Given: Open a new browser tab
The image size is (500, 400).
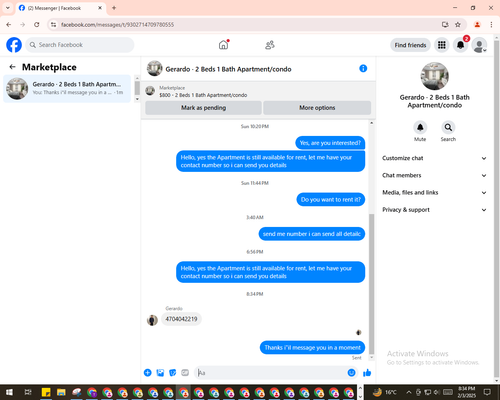Looking at the screenshot, I should 114,8.
